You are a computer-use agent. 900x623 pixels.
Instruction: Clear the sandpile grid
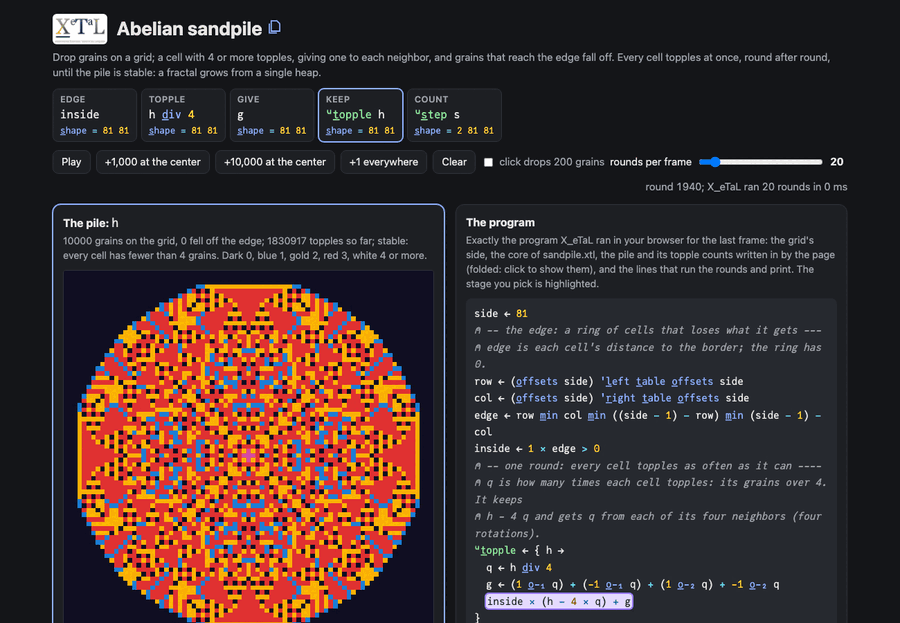tap(454, 162)
